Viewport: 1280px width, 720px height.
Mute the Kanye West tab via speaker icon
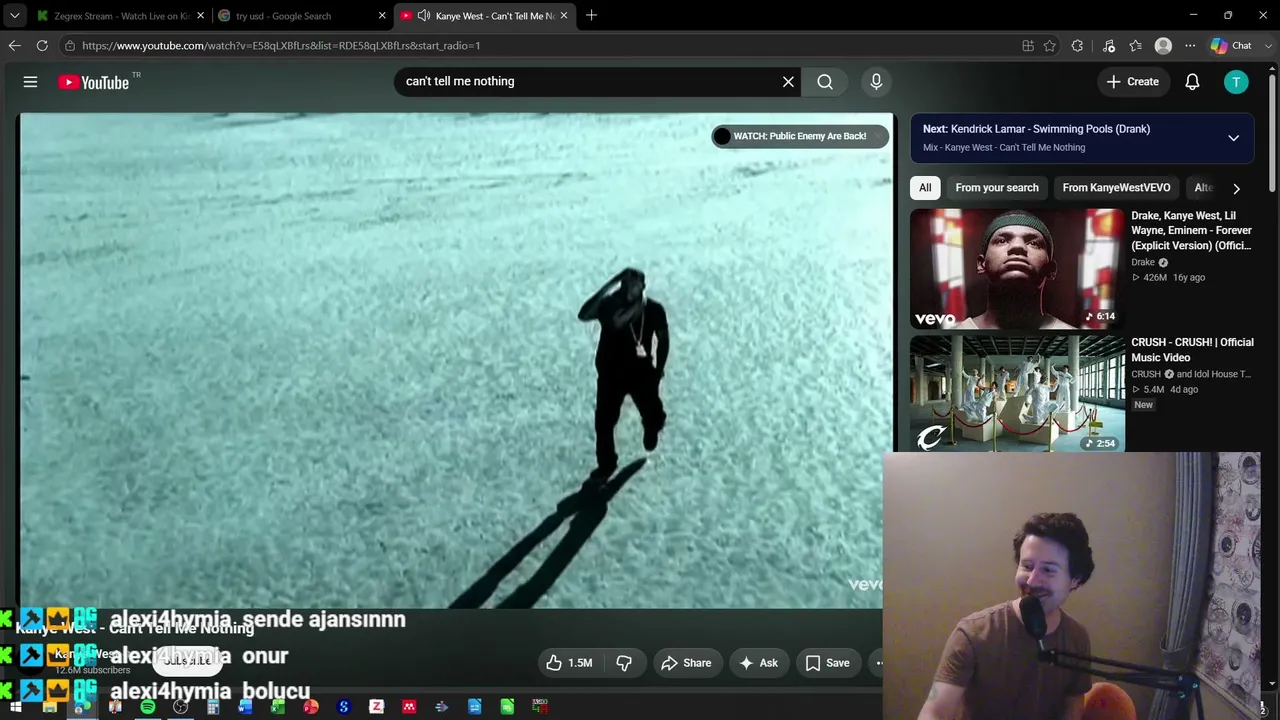coord(424,16)
